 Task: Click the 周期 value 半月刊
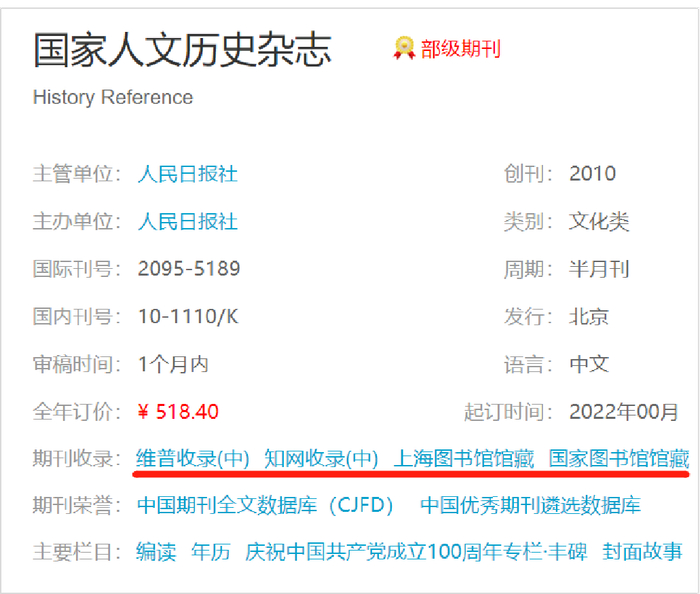(599, 269)
